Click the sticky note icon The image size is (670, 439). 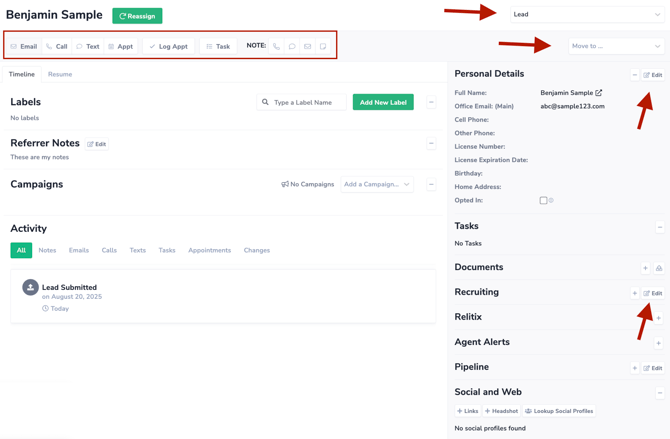323,46
